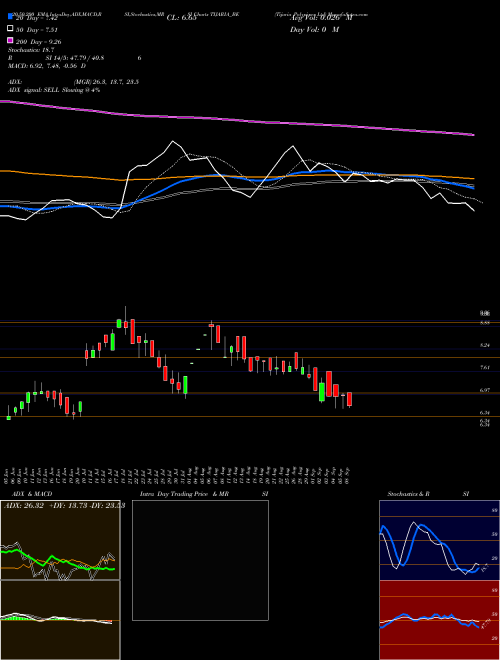Click the 'Stochastics: 18.7' reading
This screenshot has height=660, width=500.
(29, 50)
